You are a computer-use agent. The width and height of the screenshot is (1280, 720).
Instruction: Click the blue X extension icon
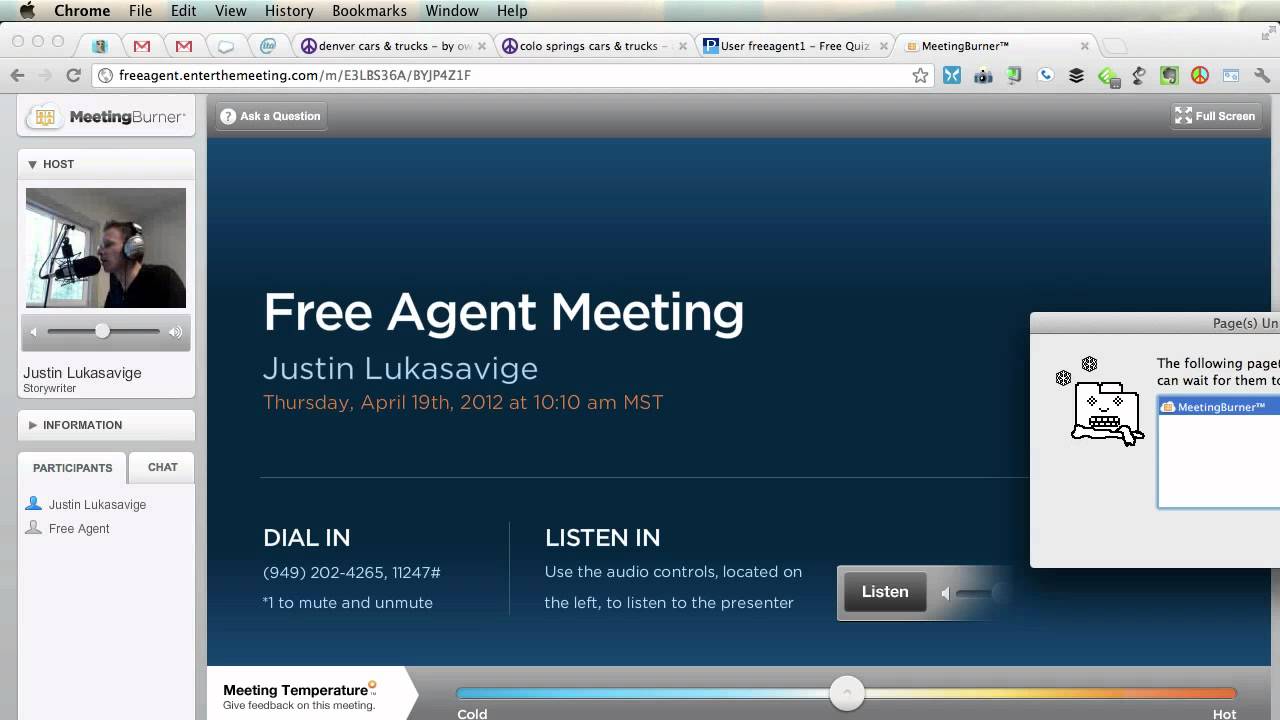click(x=952, y=75)
